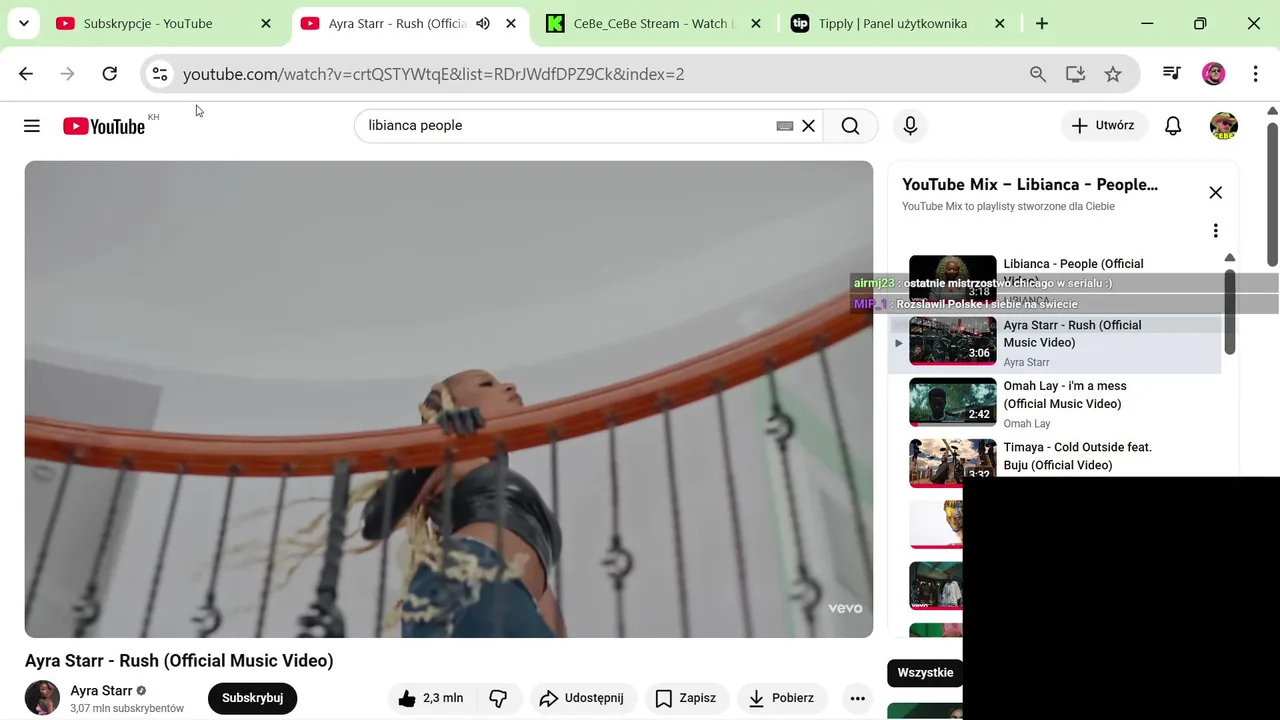The width and height of the screenshot is (1280, 720).
Task: Open Chrome profile avatar
Action: [1214, 74]
